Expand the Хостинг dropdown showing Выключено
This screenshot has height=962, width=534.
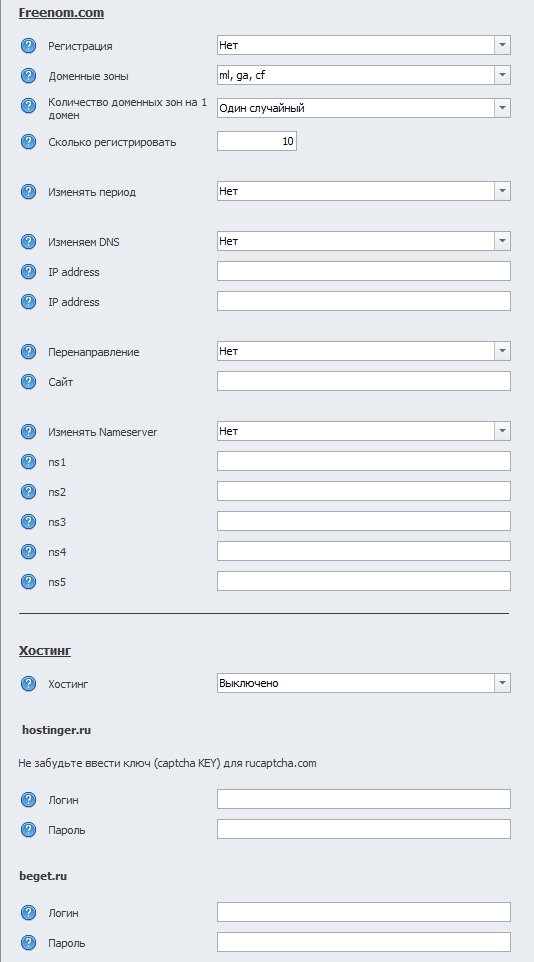pyautogui.click(x=363, y=683)
